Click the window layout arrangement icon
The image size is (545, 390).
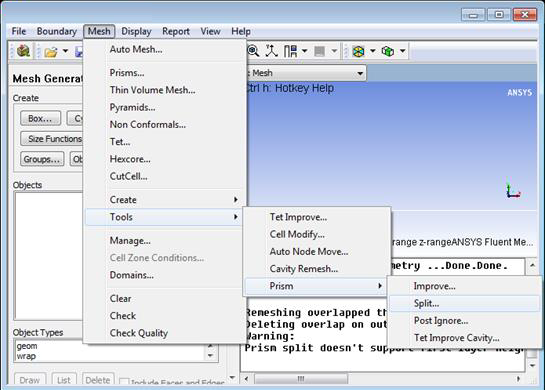click(x=290, y=51)
